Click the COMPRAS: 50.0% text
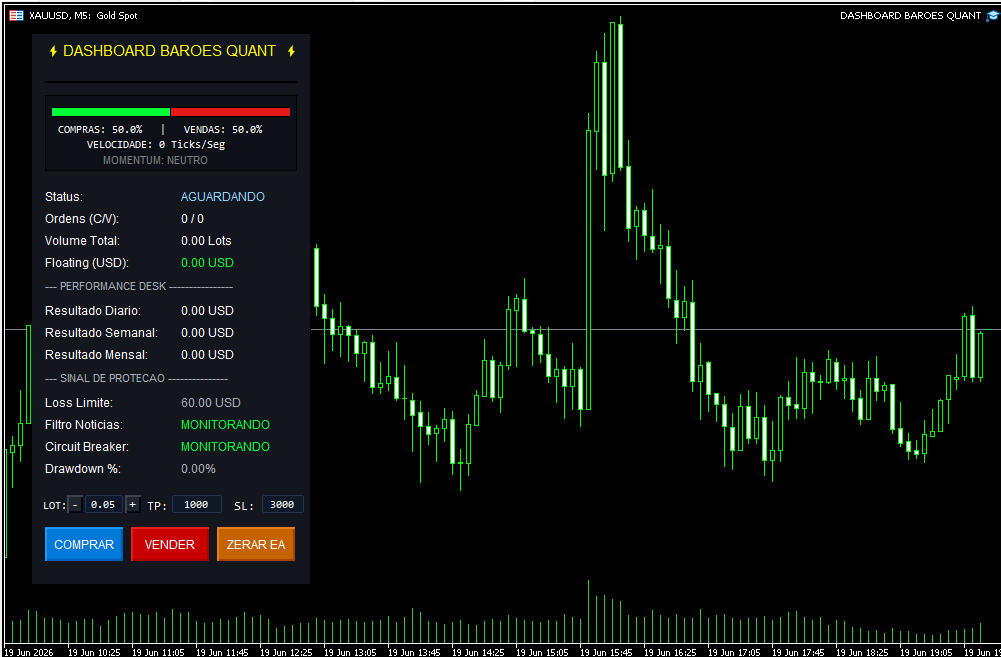Screen dimensions: 1001x657 pyautogui.click(x=100, y=130)
